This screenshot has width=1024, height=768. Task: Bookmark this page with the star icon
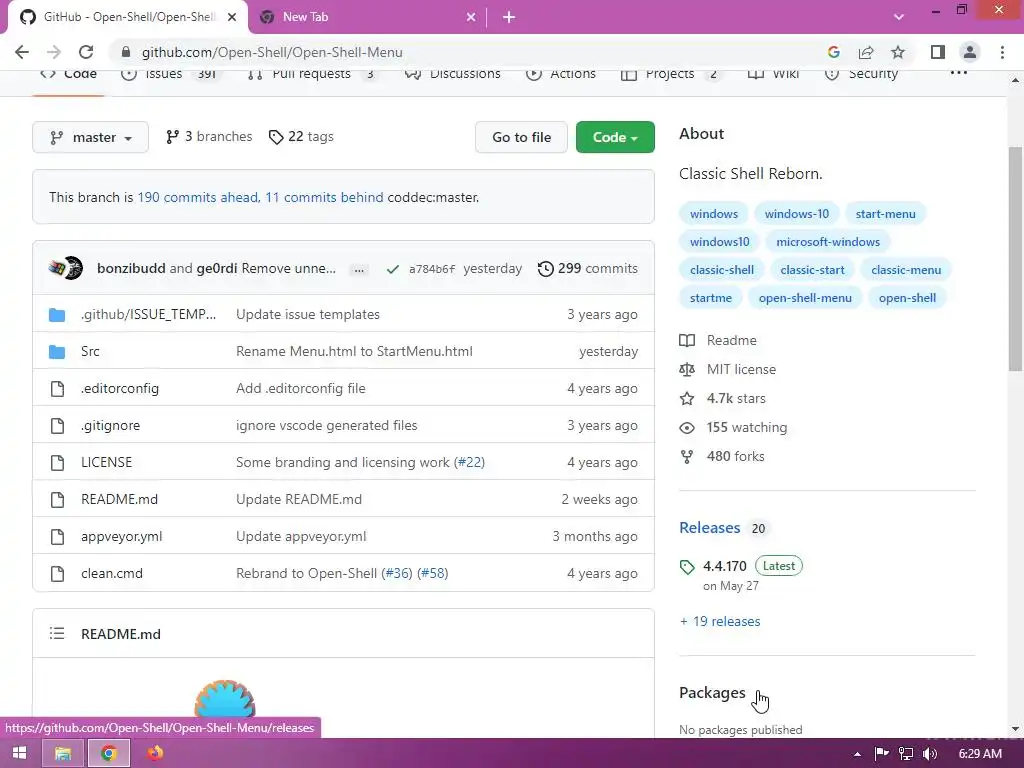pyautogui.click(x=898, y=52)
